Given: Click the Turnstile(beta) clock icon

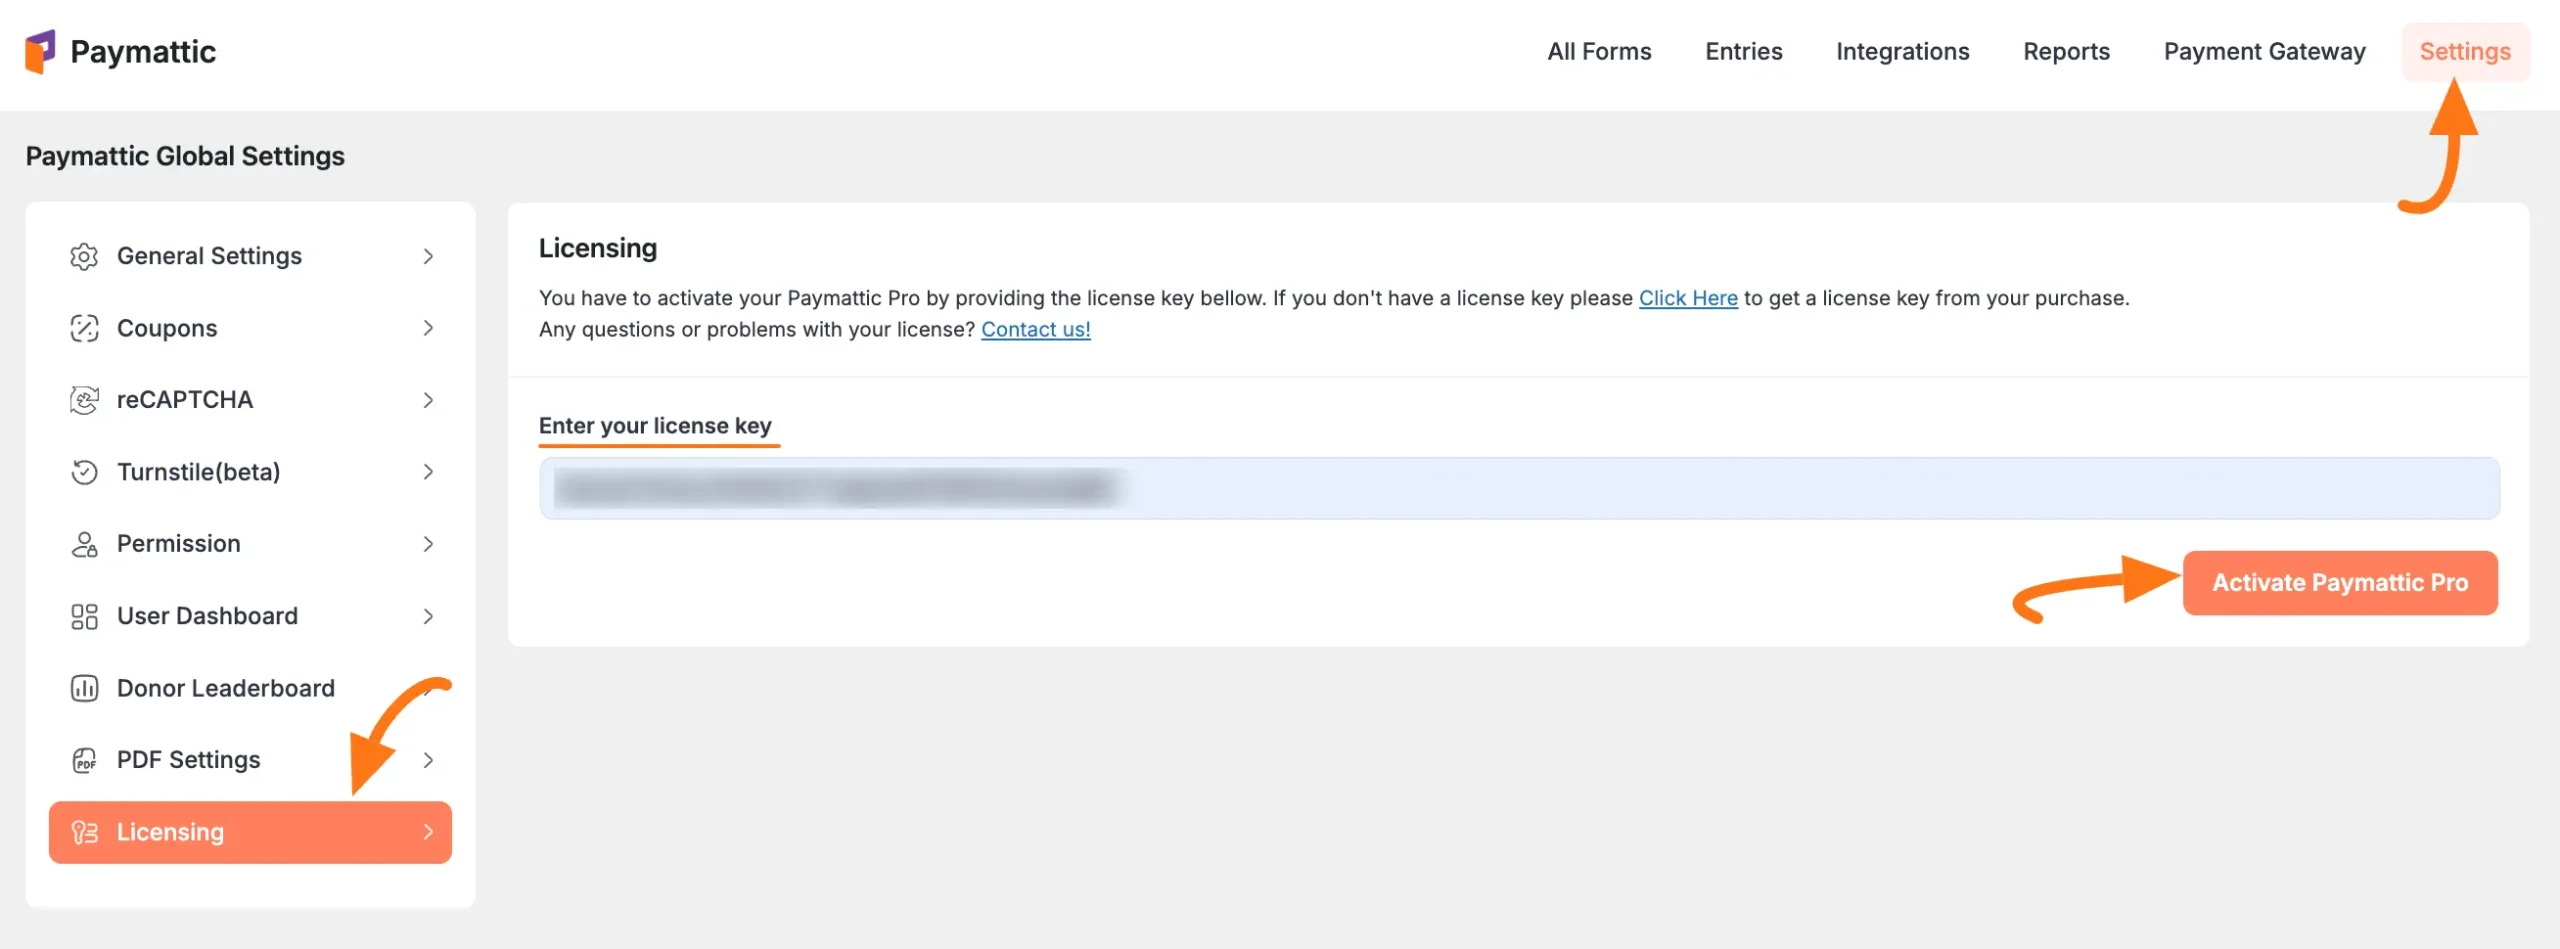Looking at the screenshot, I should point(85,471).
